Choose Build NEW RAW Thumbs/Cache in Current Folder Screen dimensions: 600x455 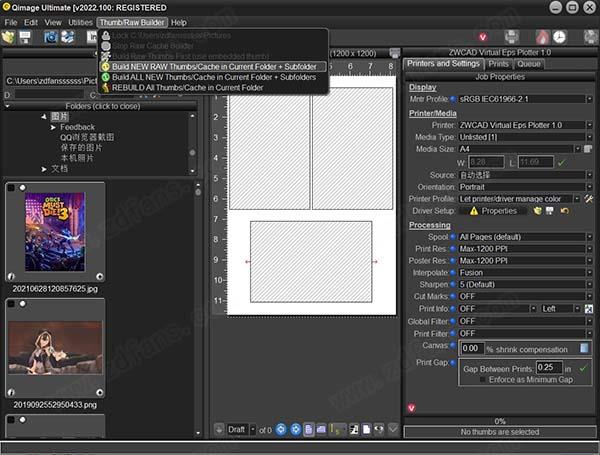(x=213, y=67)
